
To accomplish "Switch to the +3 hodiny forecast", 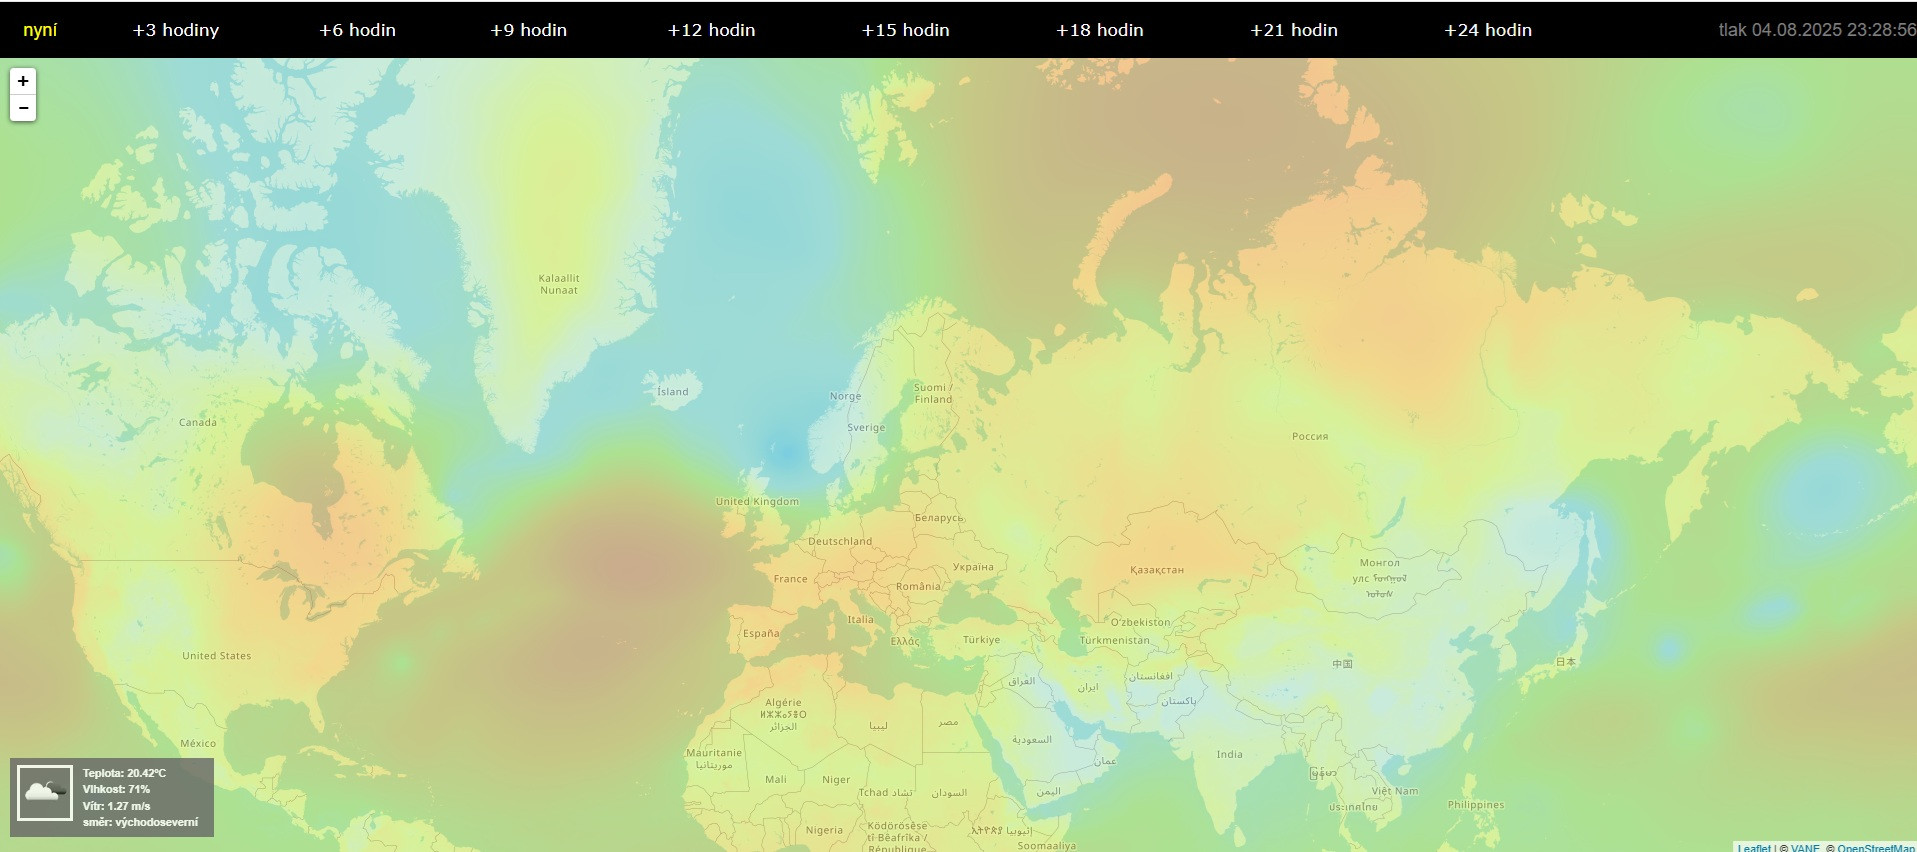I will point(176,30).
